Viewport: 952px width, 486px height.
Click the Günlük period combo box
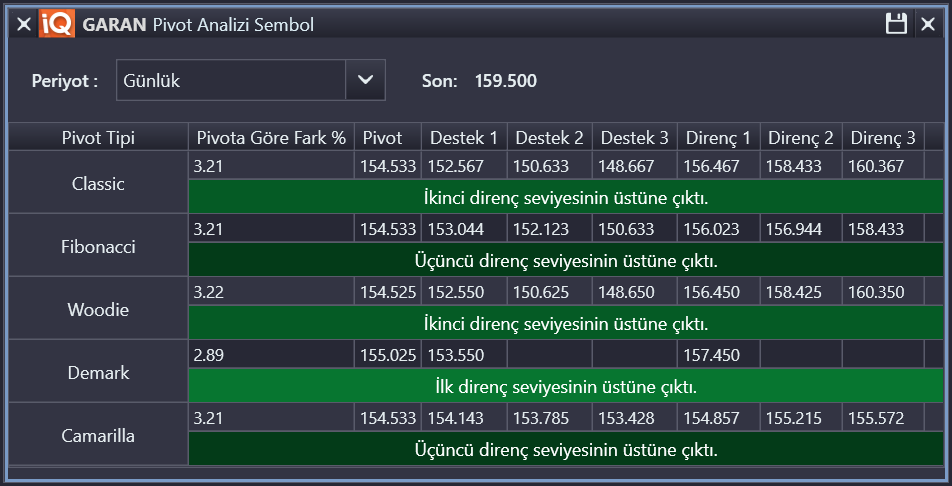point(231,81)
